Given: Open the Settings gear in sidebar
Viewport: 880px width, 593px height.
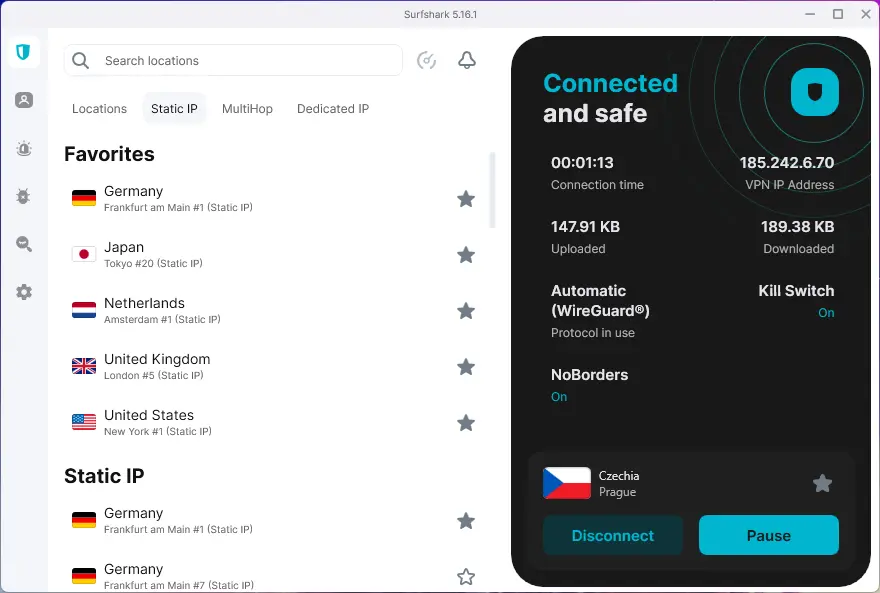Looking at the screenshot, I should (24, 292).
